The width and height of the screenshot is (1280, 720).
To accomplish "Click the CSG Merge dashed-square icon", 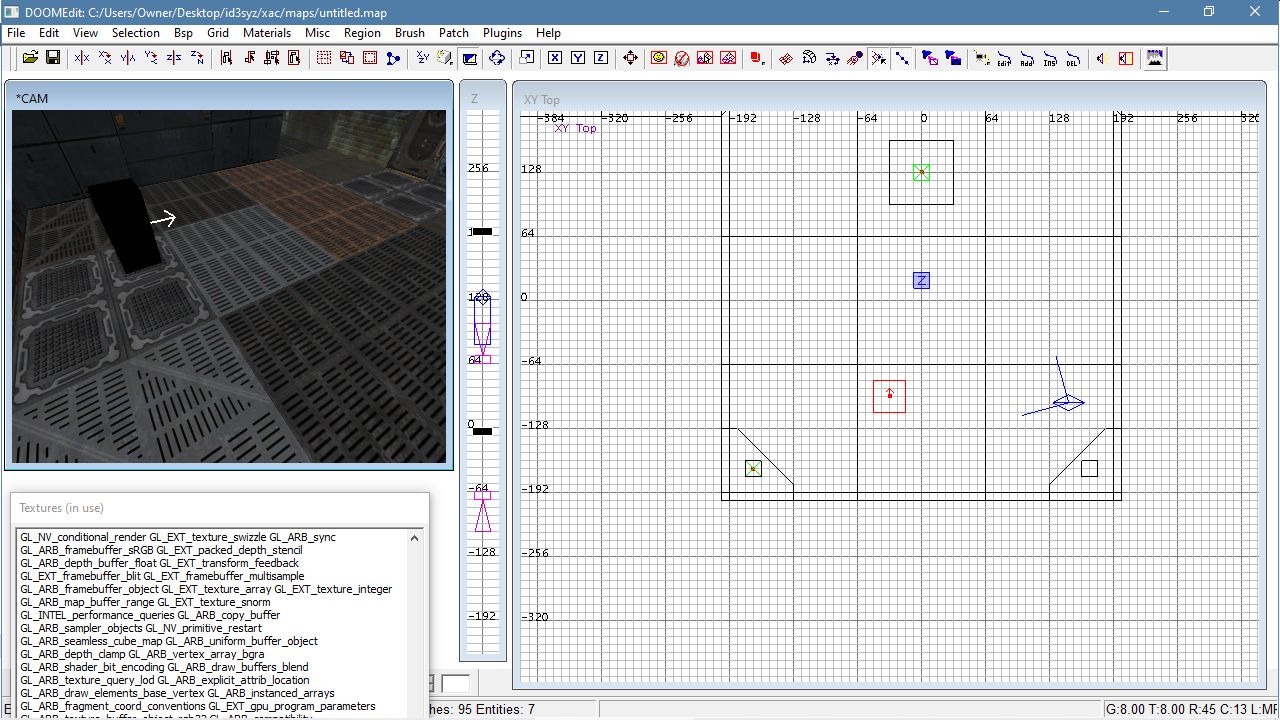I will [x=370, y=58].
